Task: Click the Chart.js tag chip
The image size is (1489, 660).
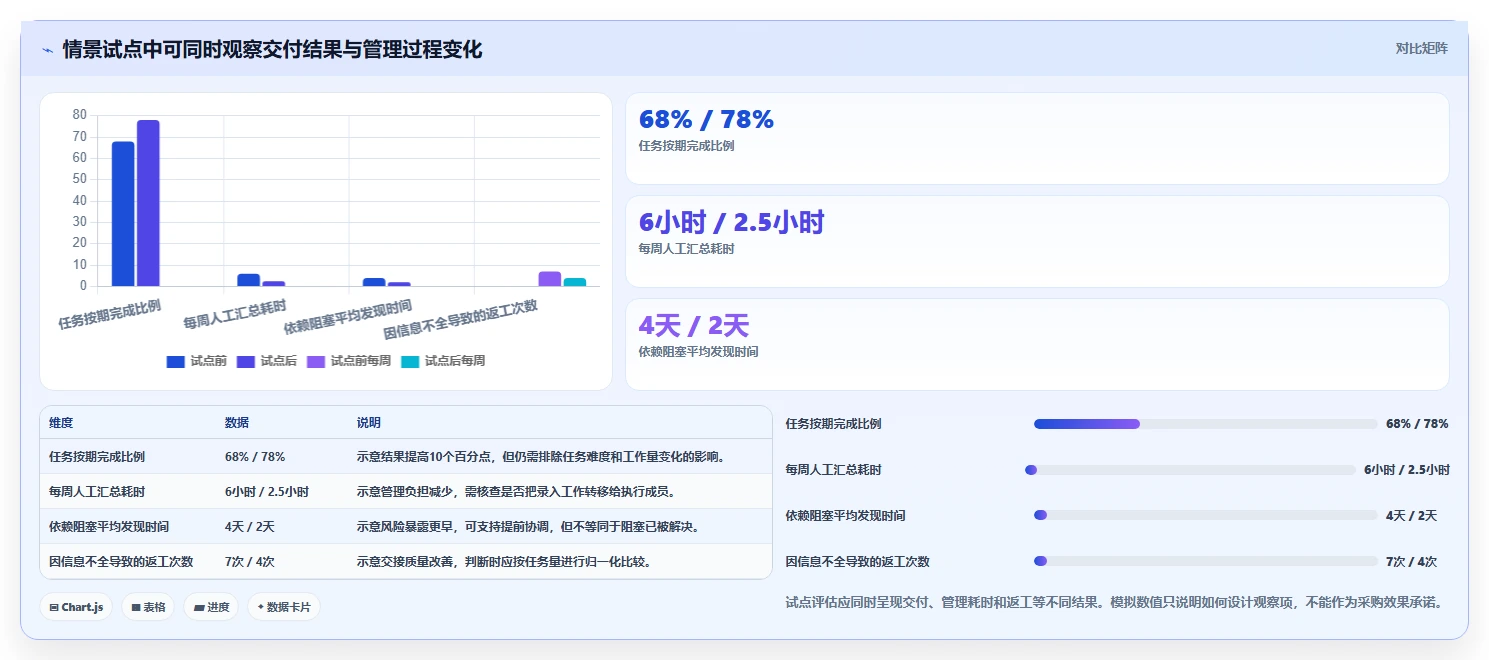Action: [76, 607]
